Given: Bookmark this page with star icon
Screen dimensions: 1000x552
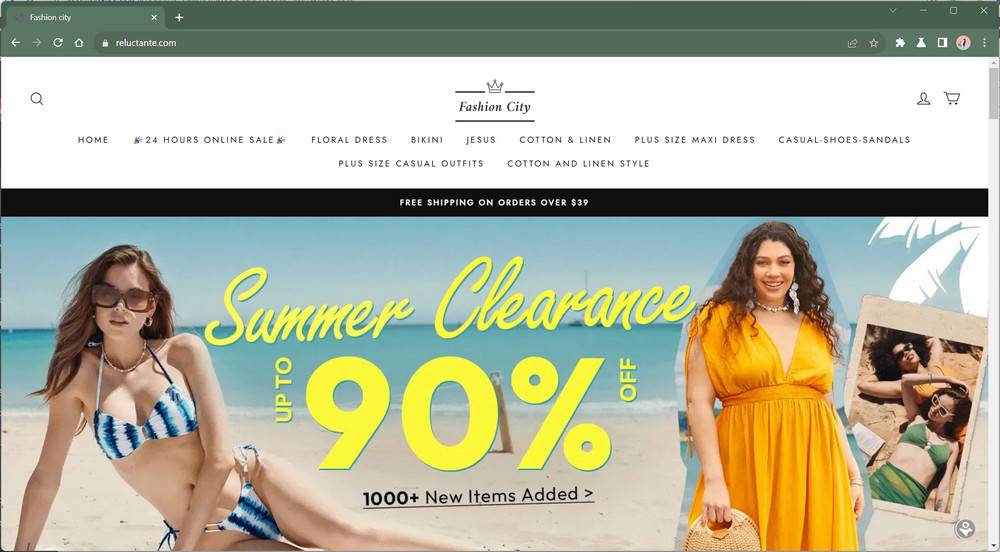Looking at the screenshot, I should (874, 43).
